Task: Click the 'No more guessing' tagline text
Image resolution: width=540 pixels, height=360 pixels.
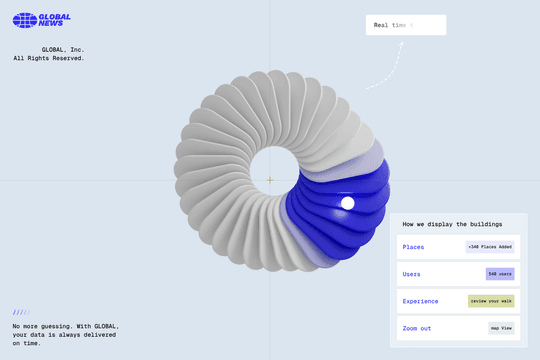Action: [x=65, y=335]
